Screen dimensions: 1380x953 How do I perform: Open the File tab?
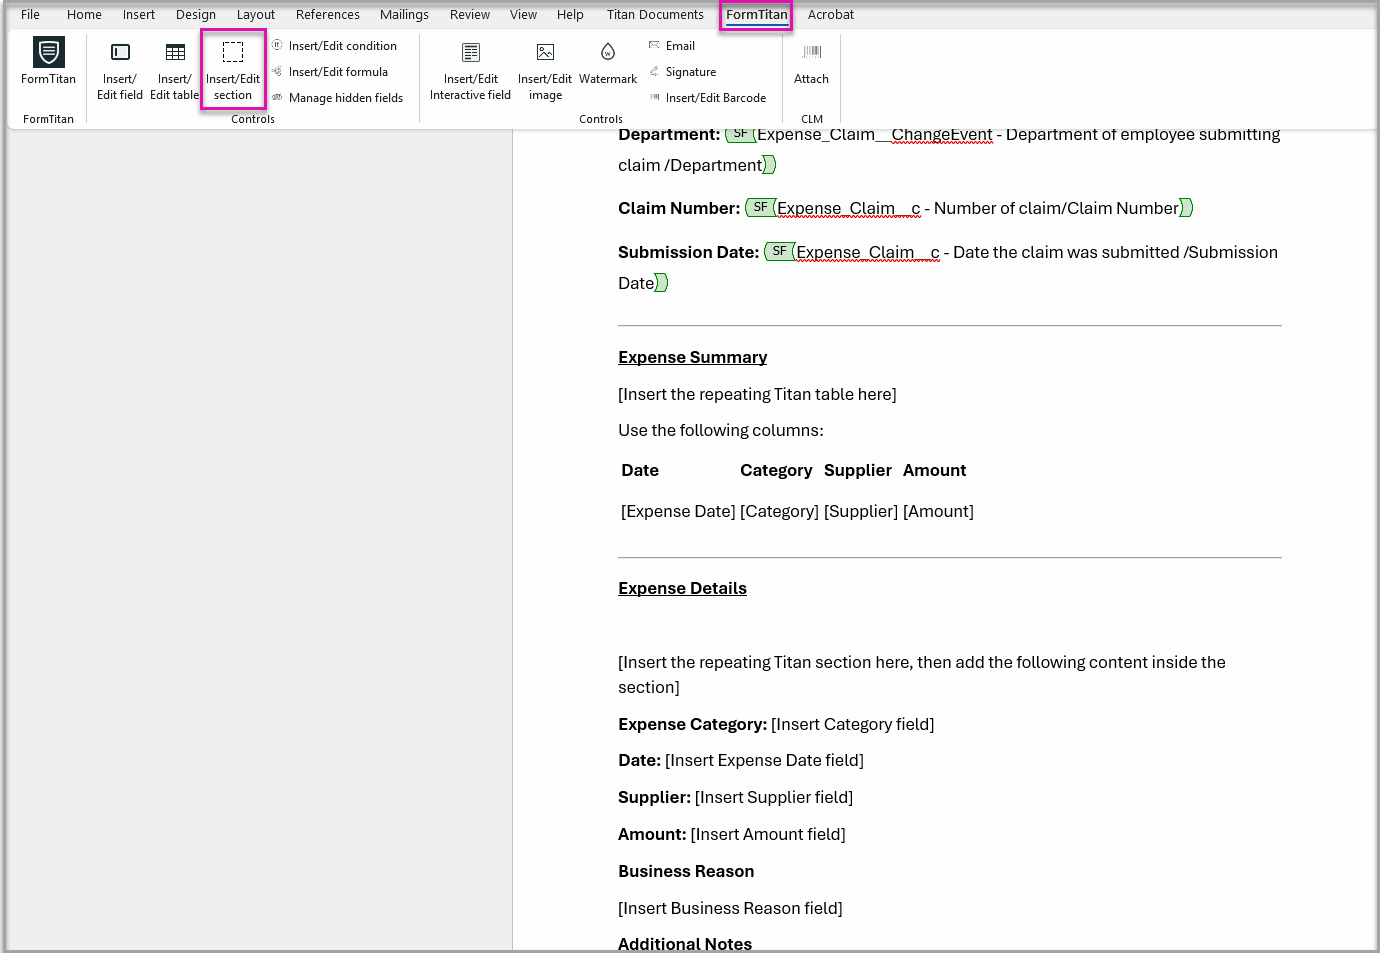(30, 15)
